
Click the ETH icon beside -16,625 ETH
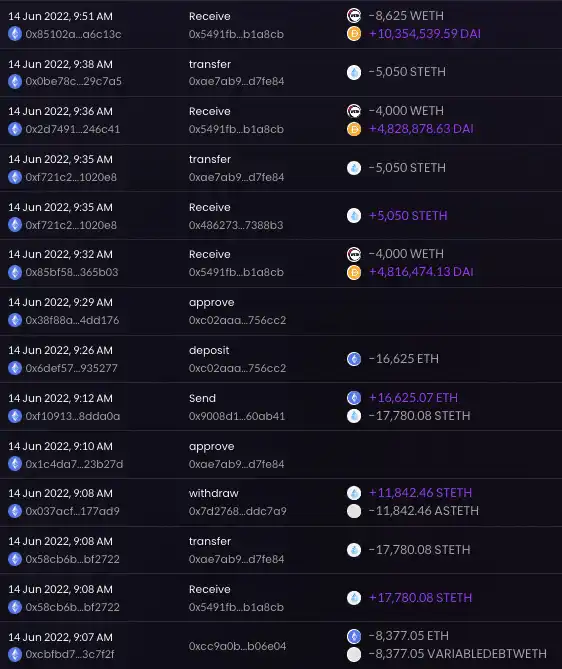coord(354,359)
